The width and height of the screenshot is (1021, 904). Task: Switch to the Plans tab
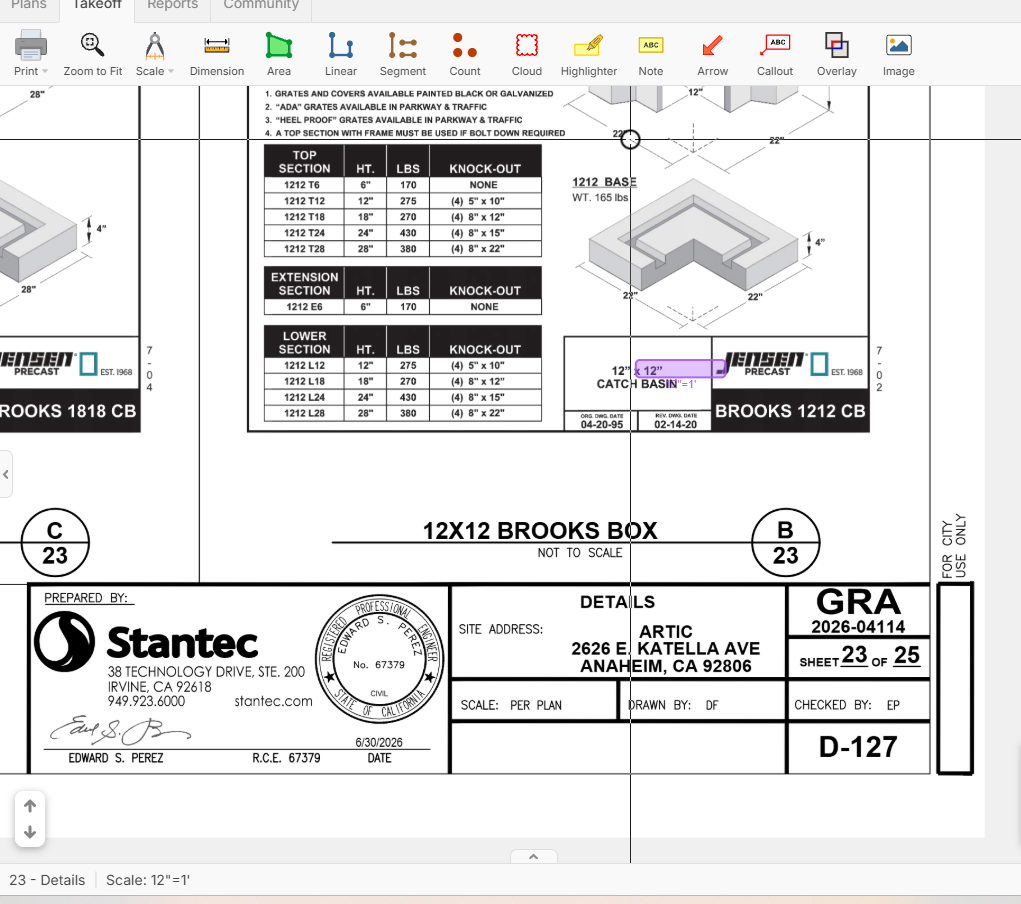[x=29, y=5]
